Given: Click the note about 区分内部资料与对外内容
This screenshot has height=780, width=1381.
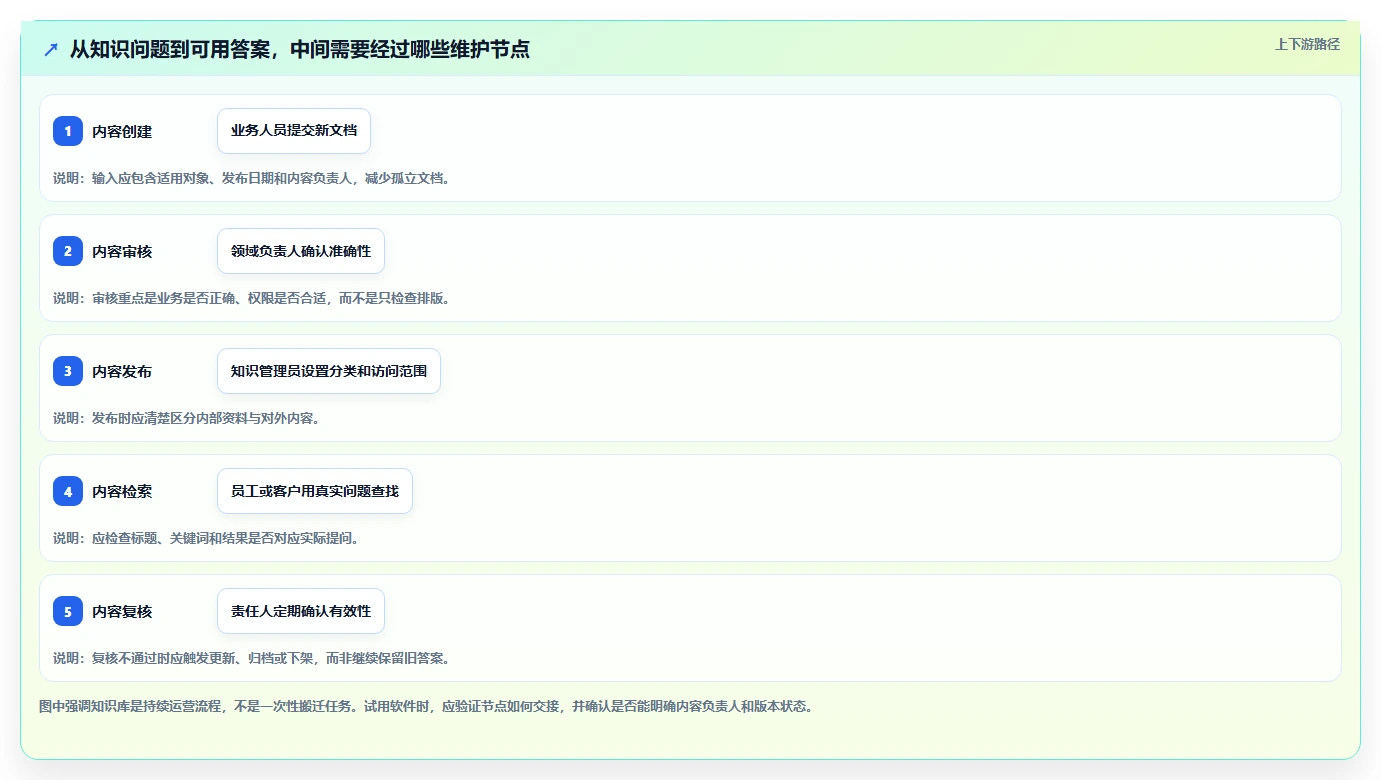Looking at the screenshot, I should pyautogui.click(x=187, y=418).
